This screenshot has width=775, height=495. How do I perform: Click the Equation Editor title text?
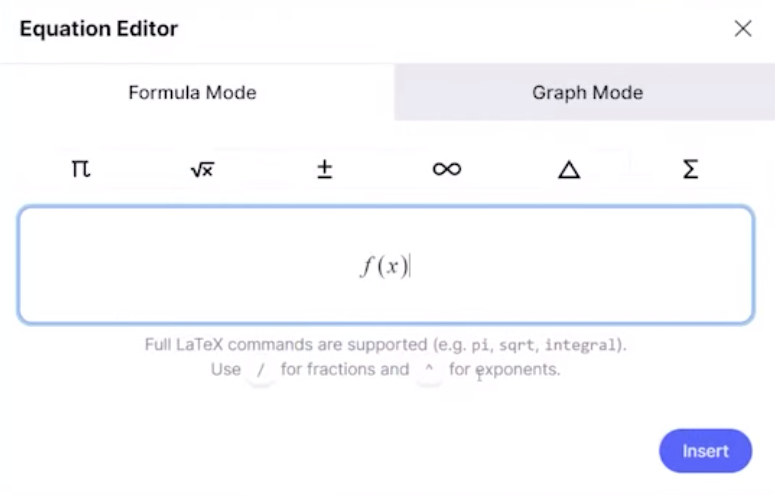click(x=98, y=29)
